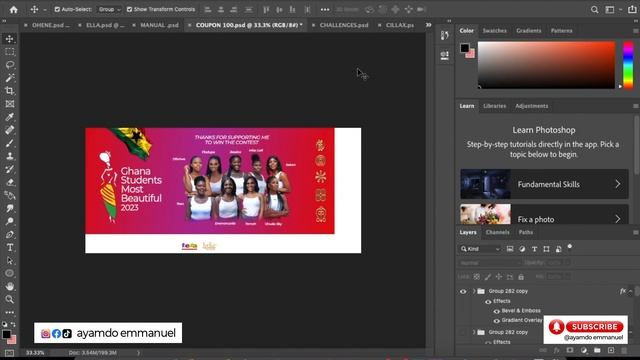
Task: Filter layers by type (T) icon
Action: pos(534,249)
